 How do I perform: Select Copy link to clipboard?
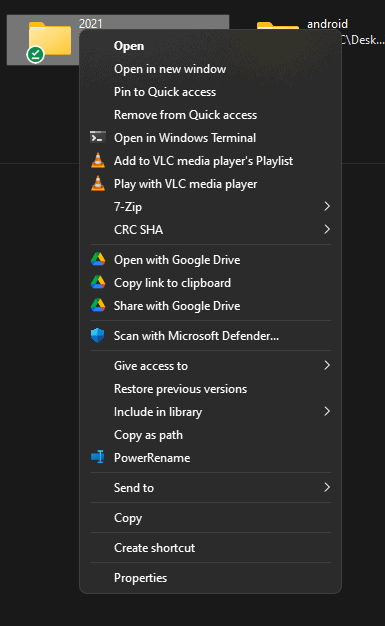(x=210, y=283)
